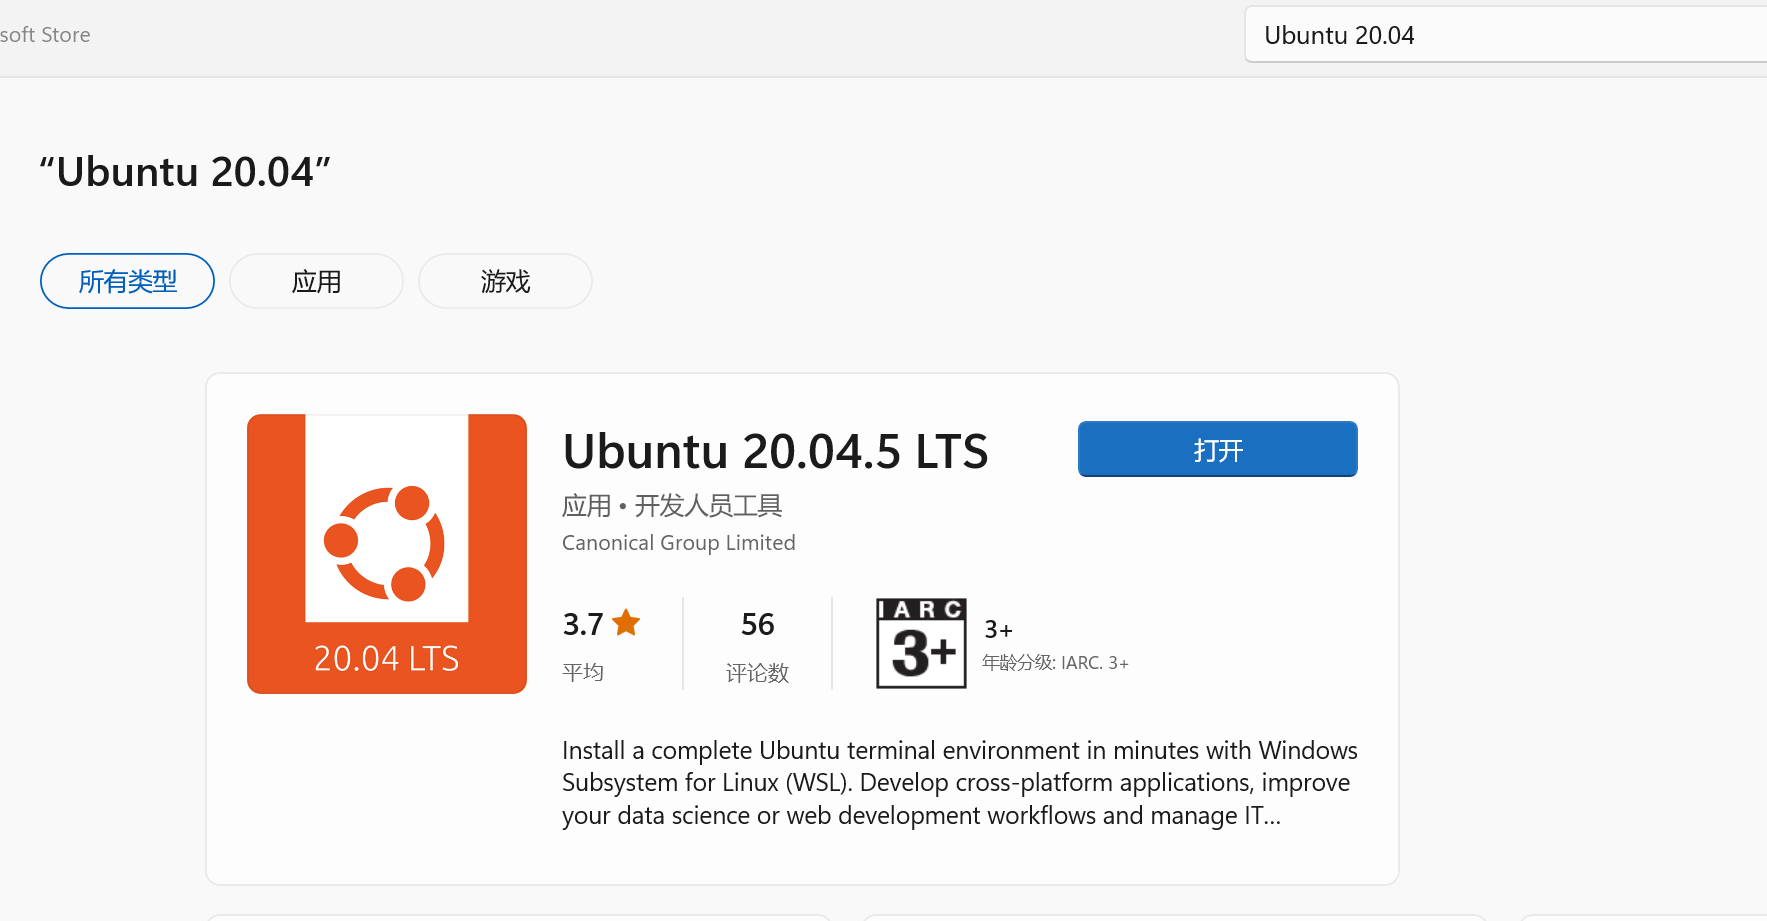Image resolution: width=1767 pixels, height=921 pixels.
Task: Select the 所有类型 filter tab
Action: (x=127, y=281)
